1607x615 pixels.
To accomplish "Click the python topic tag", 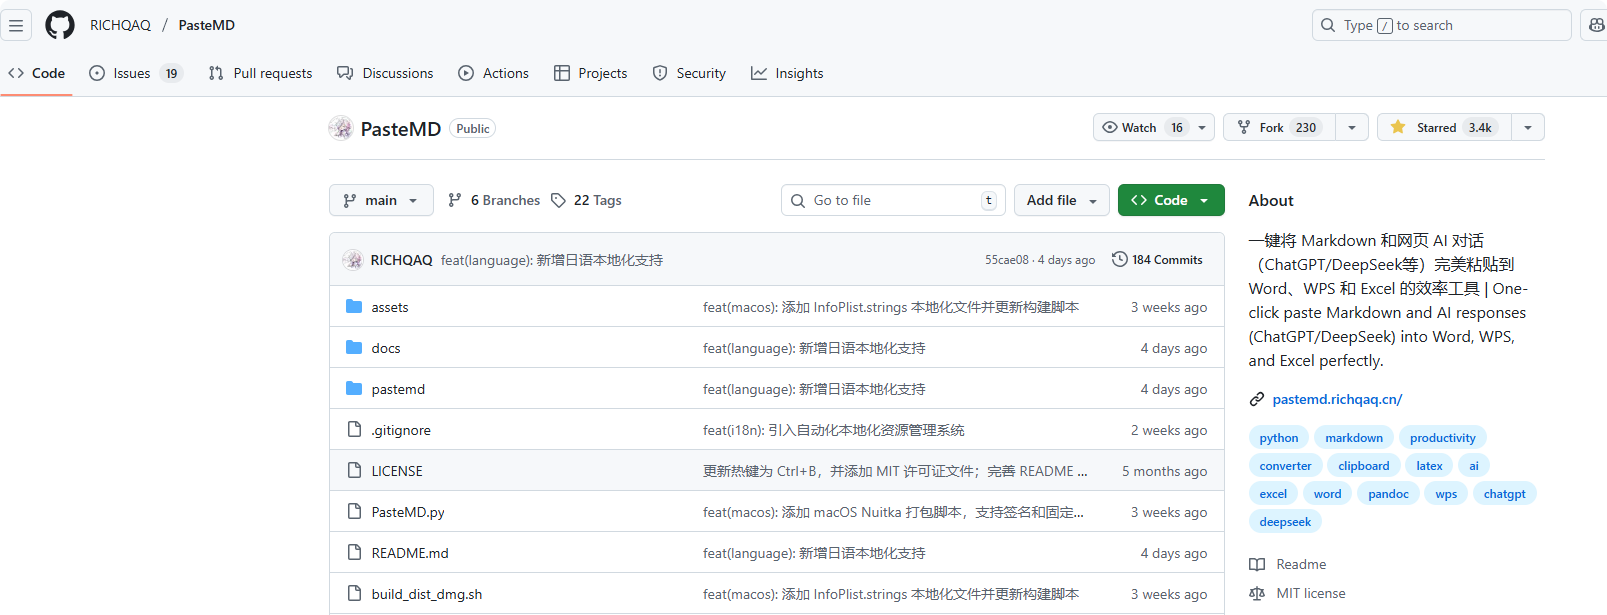I will [1279, 438].
